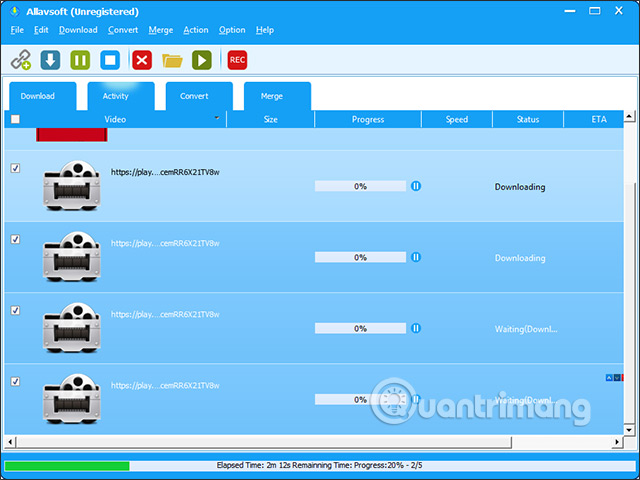Pause the first Downloading row's progress
This screenshot has height=480, width=640.
[416, 186]
